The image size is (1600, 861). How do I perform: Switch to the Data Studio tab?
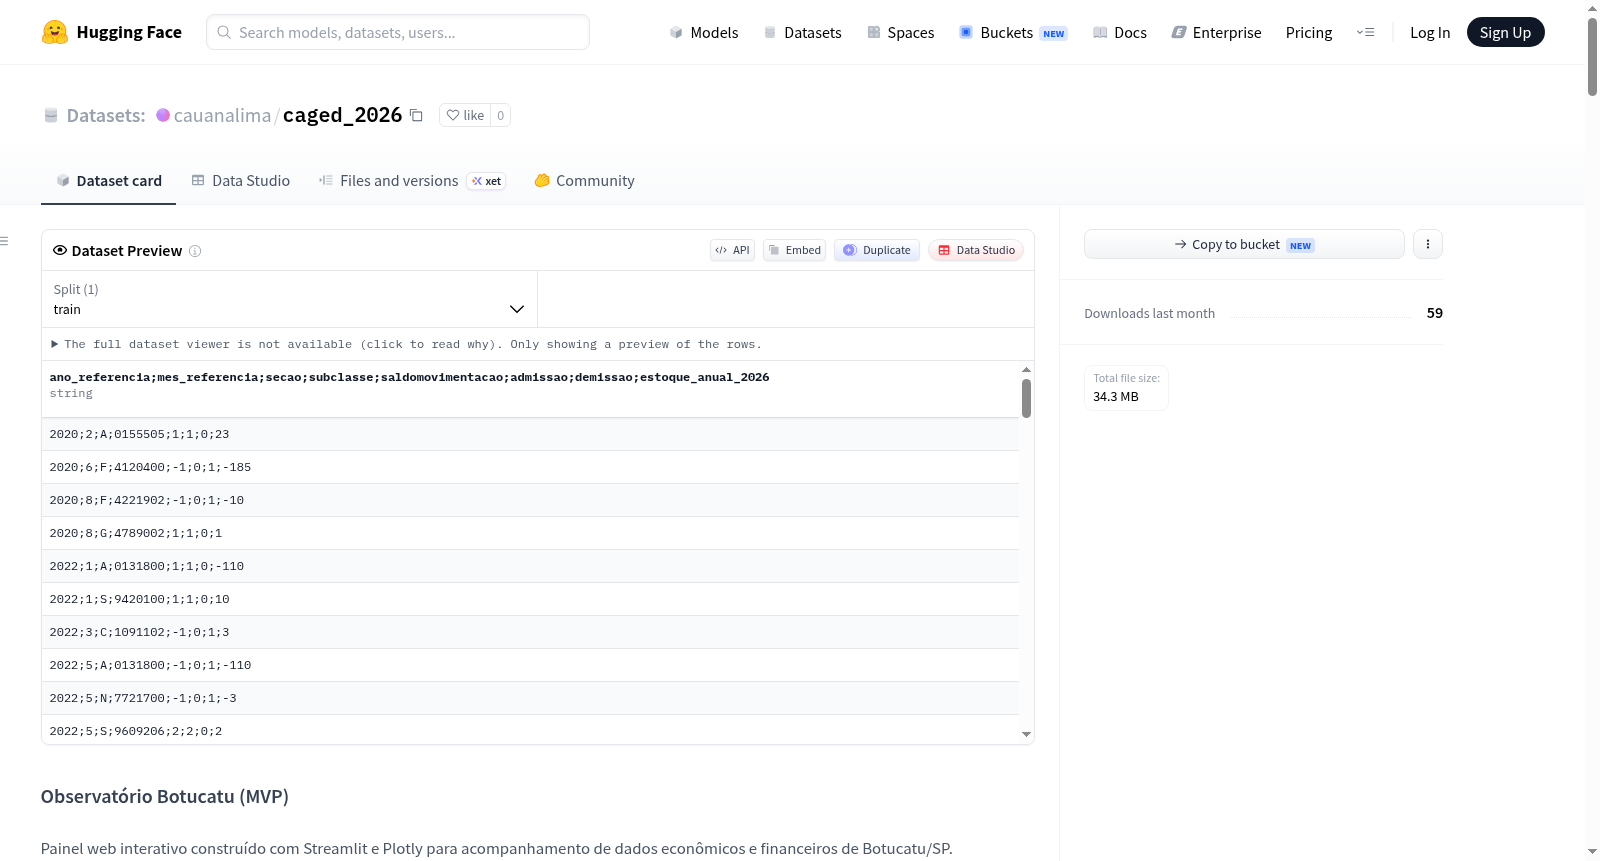(241, 181)
